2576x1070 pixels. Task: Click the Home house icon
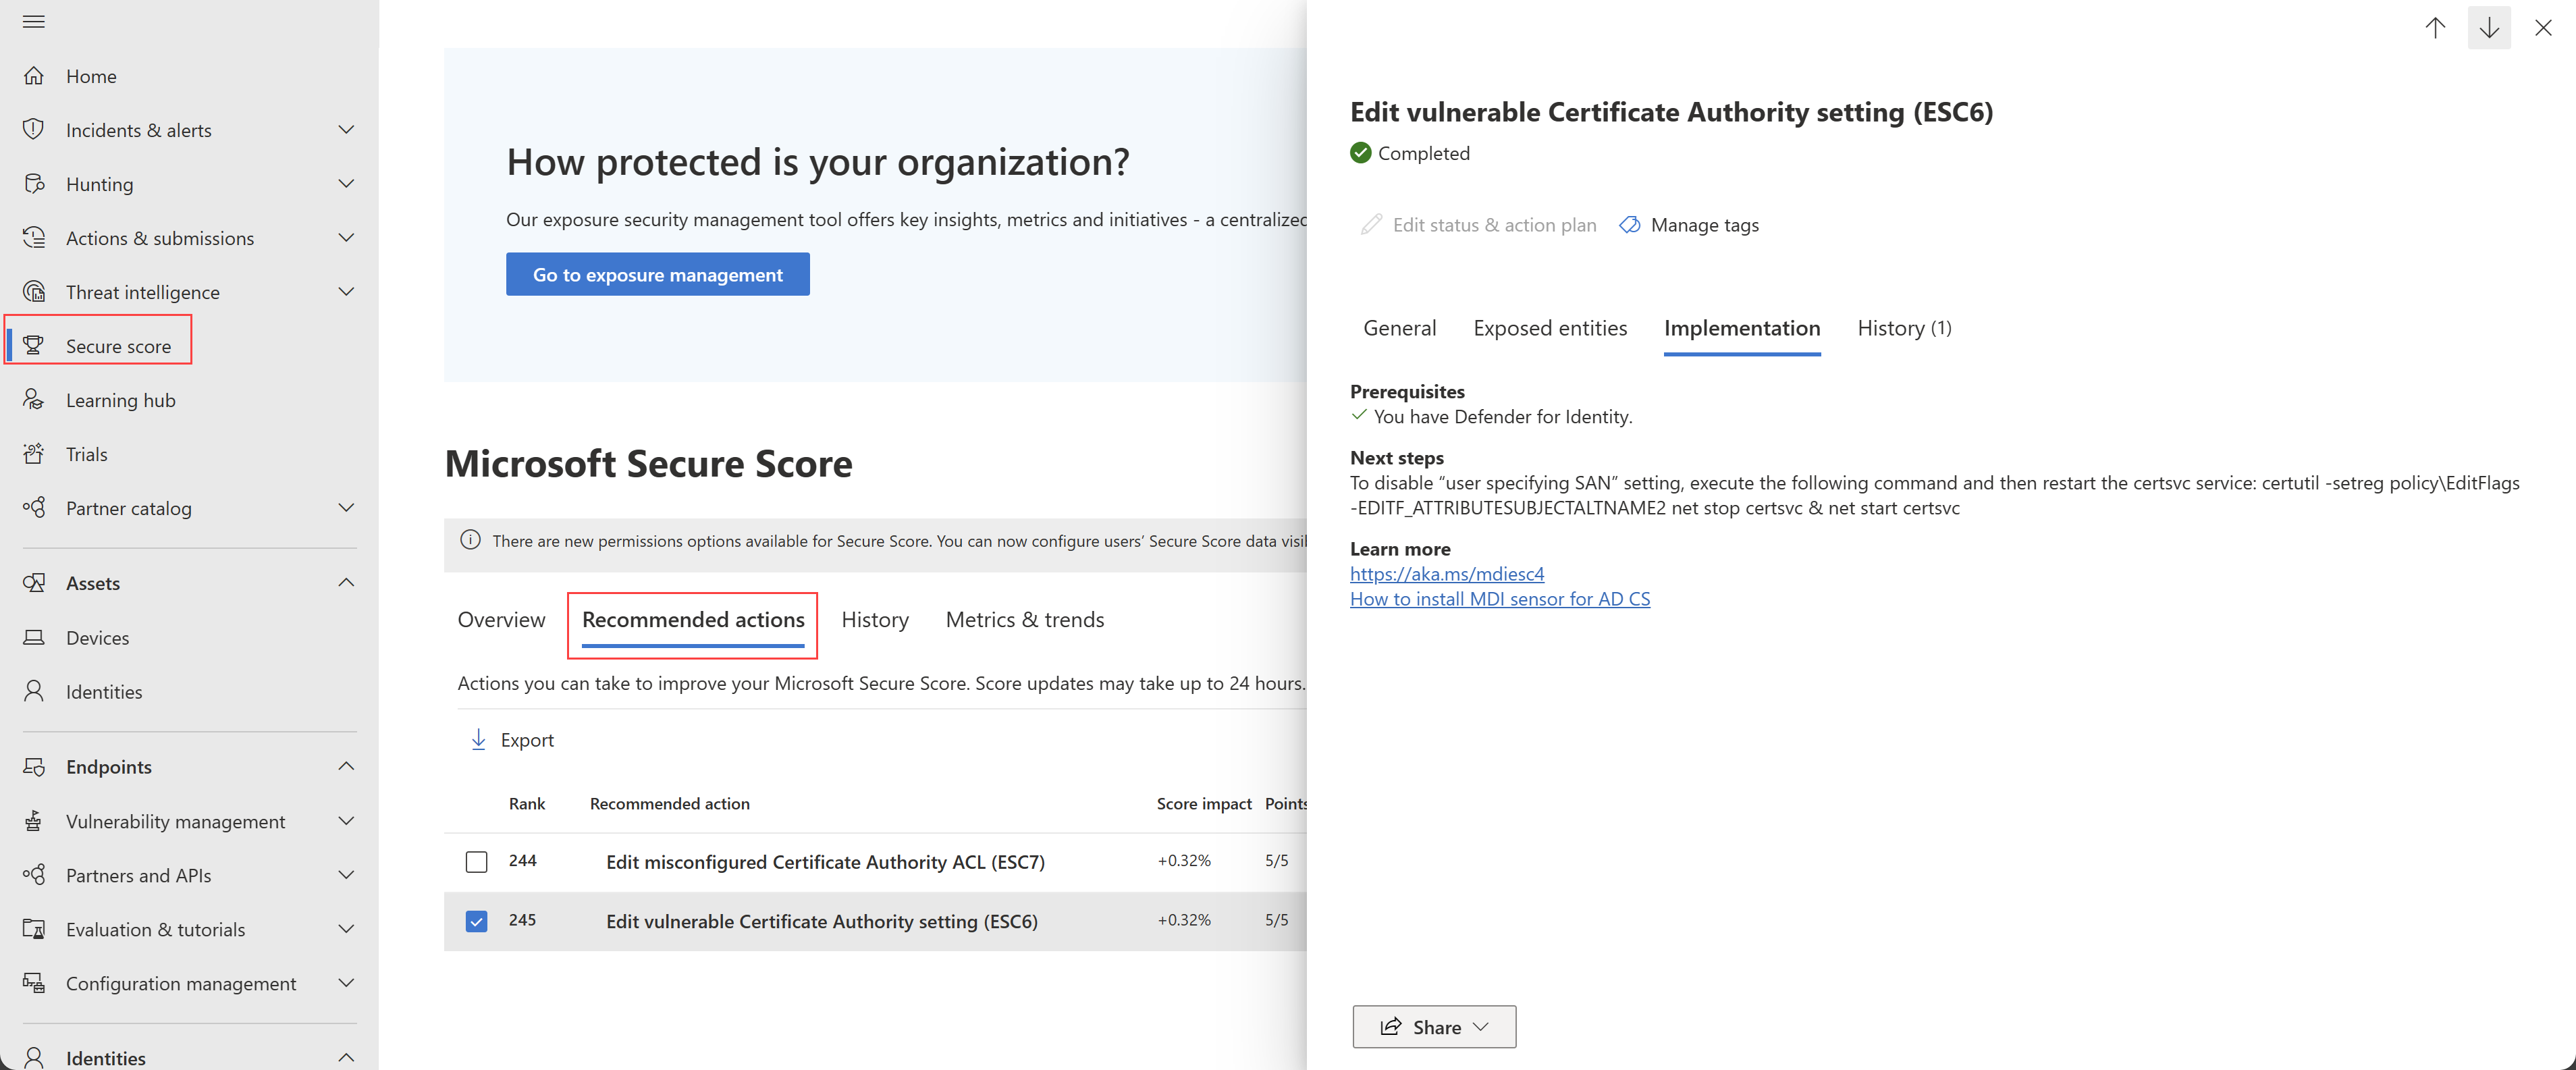[x=34, y=76]
